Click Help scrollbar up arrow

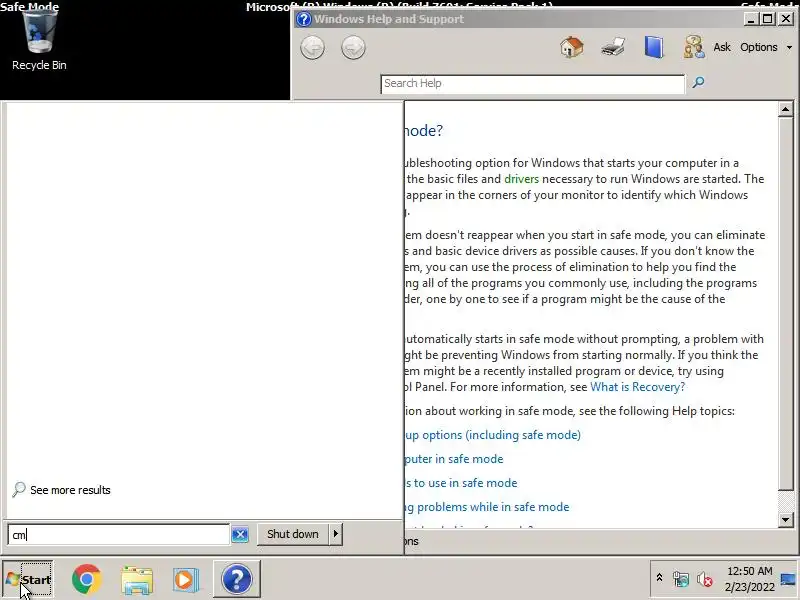(x=785, y=109)
